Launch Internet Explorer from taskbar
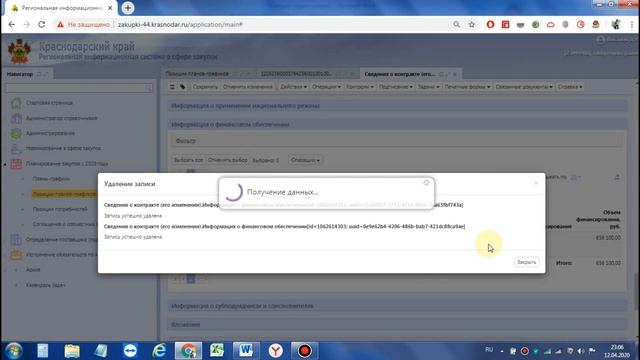 tap(159, 351)
